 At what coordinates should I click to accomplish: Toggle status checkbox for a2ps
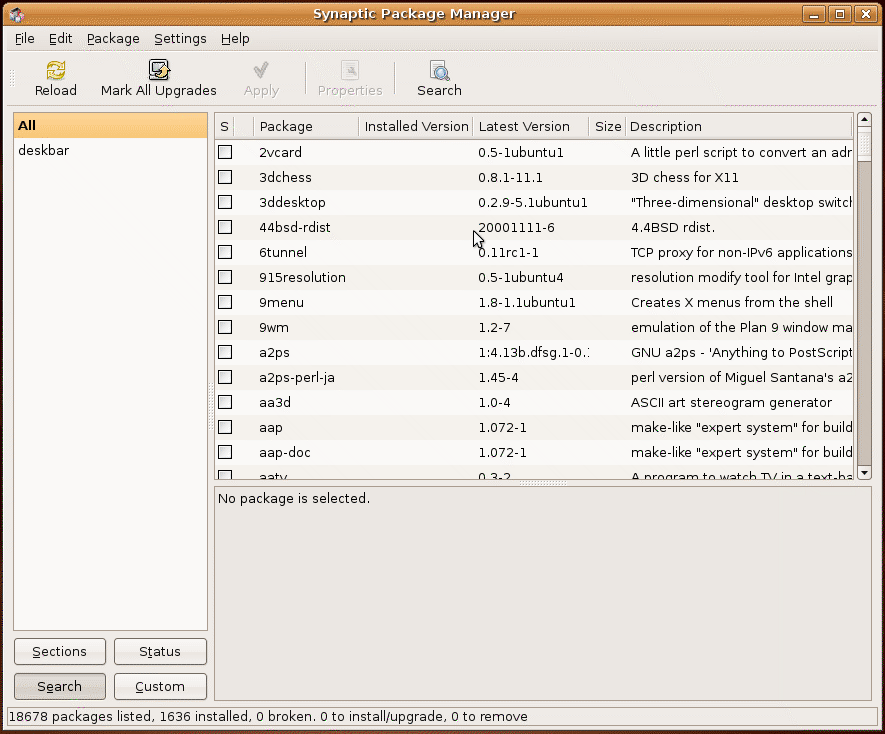tap(225, 352)
